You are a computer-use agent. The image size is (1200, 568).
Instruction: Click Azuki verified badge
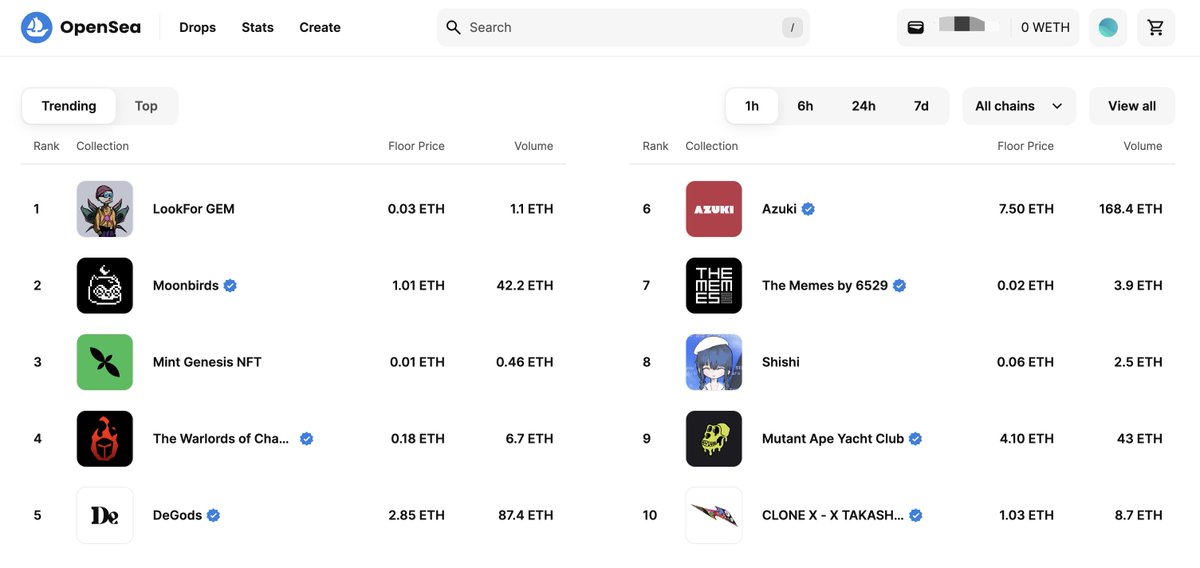808,209
